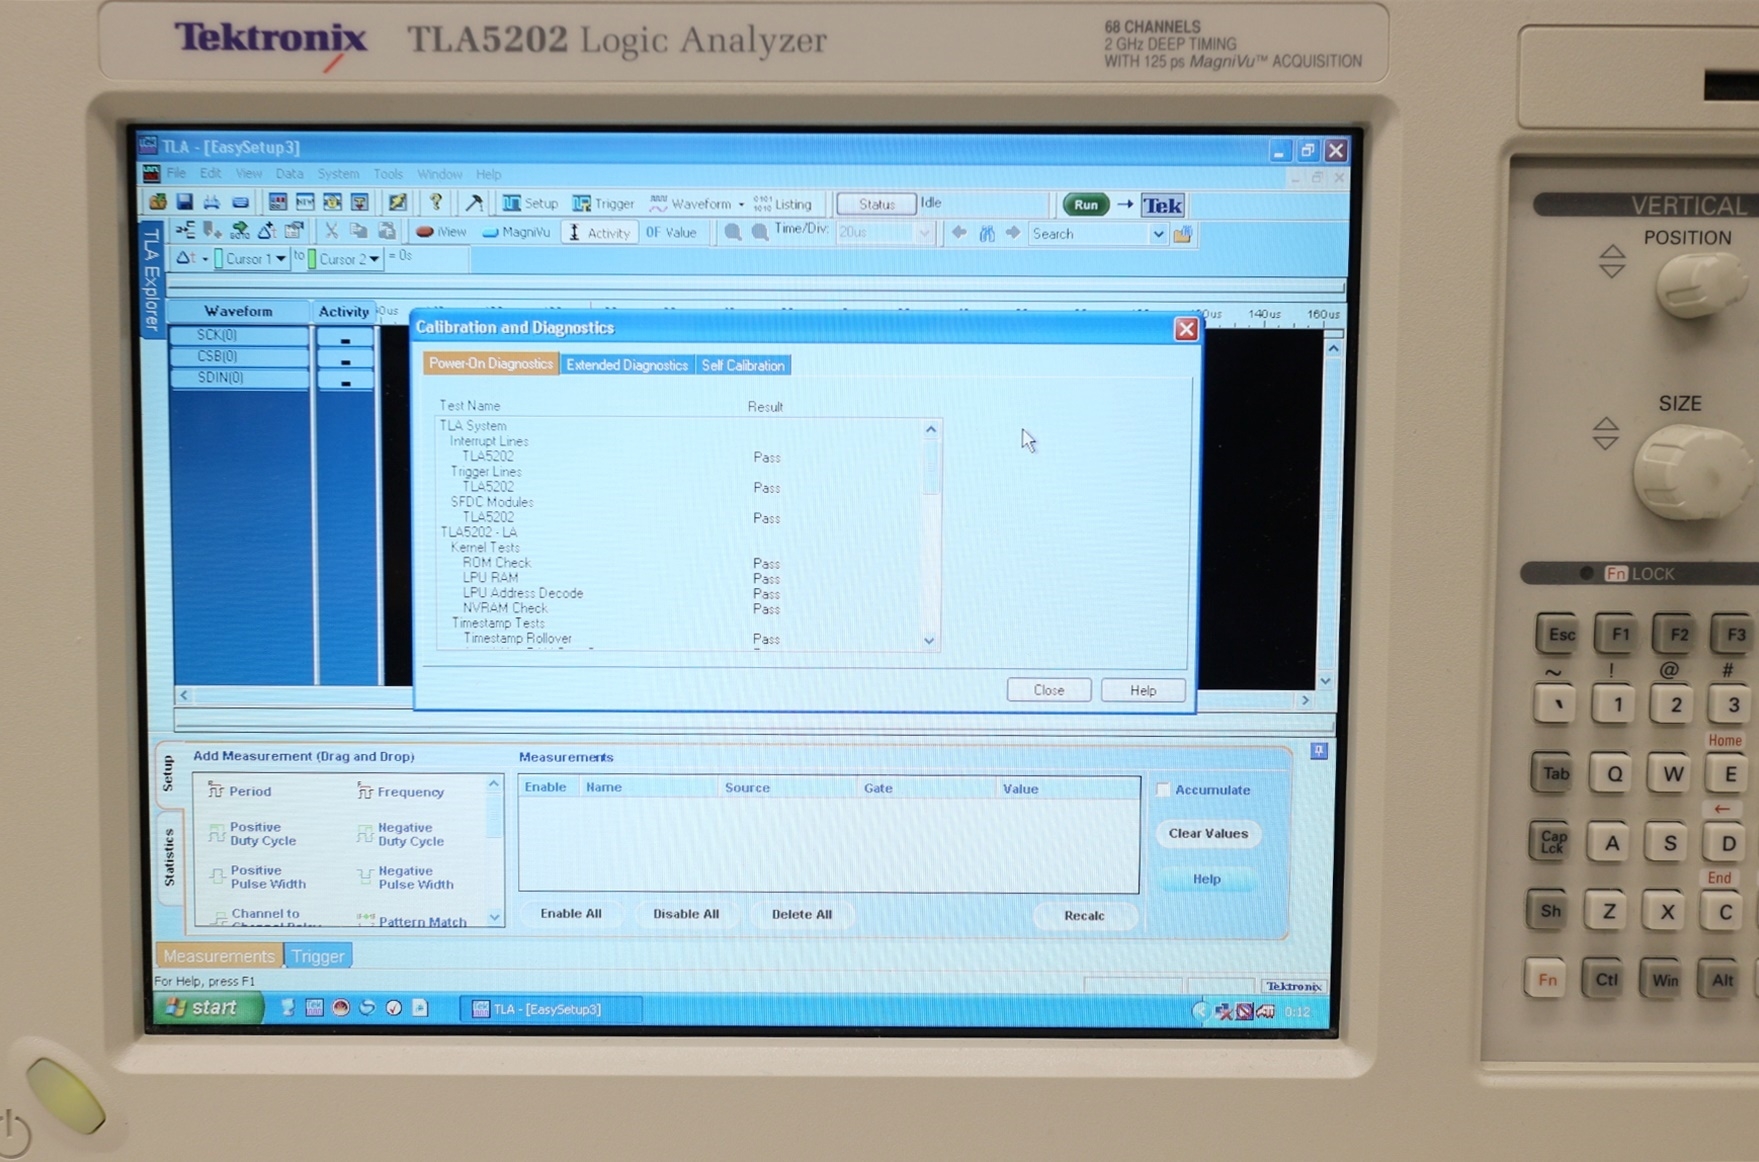The image size is (1759, 1162).
Task: Expand the TLA Explorer side panel
Action: 150,278
